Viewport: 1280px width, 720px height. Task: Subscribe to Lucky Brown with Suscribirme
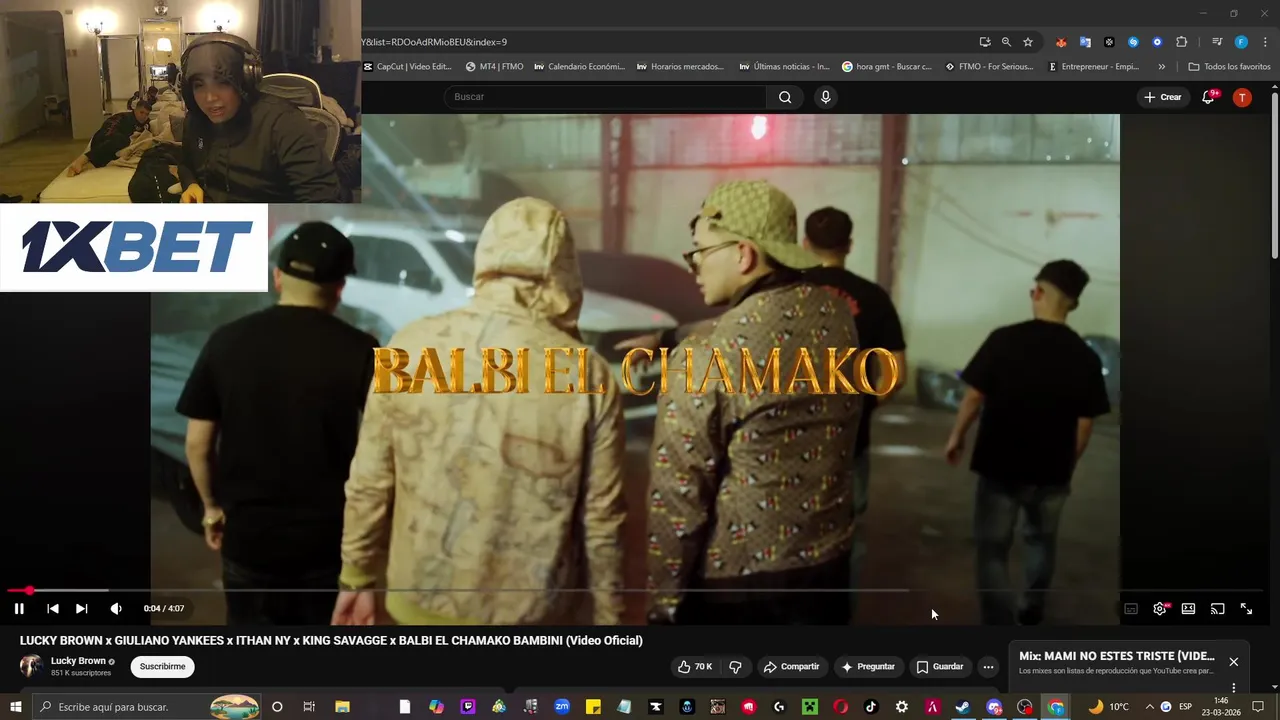point(162,667)
